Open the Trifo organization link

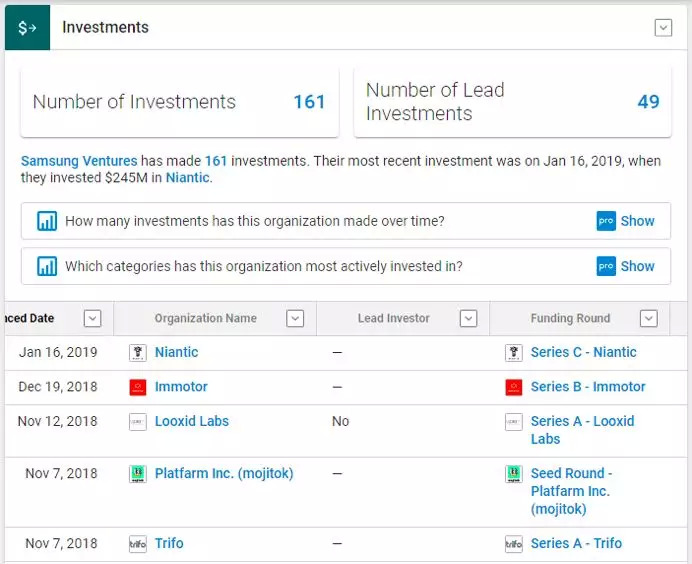(169, 544)
